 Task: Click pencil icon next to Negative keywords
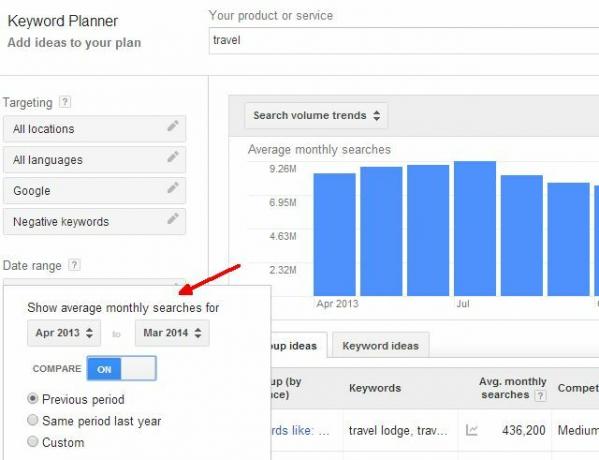[x=173, y=219]
